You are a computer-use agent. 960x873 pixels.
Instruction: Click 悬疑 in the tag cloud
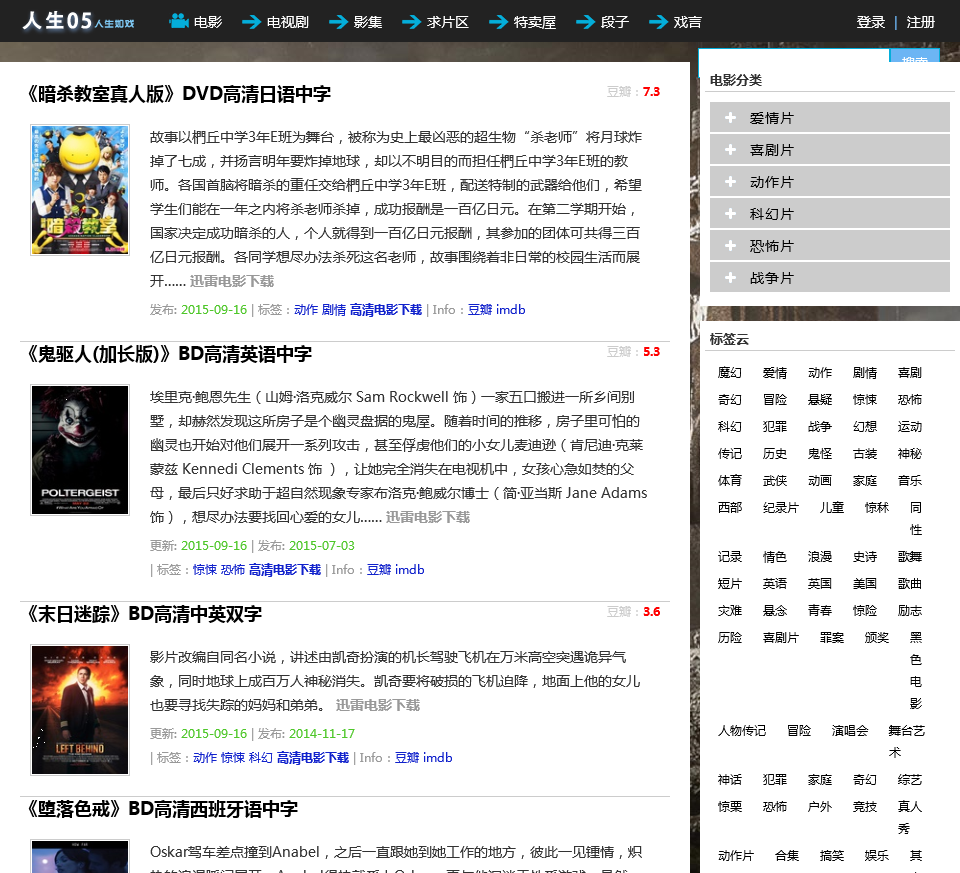(x=820, y=400)
